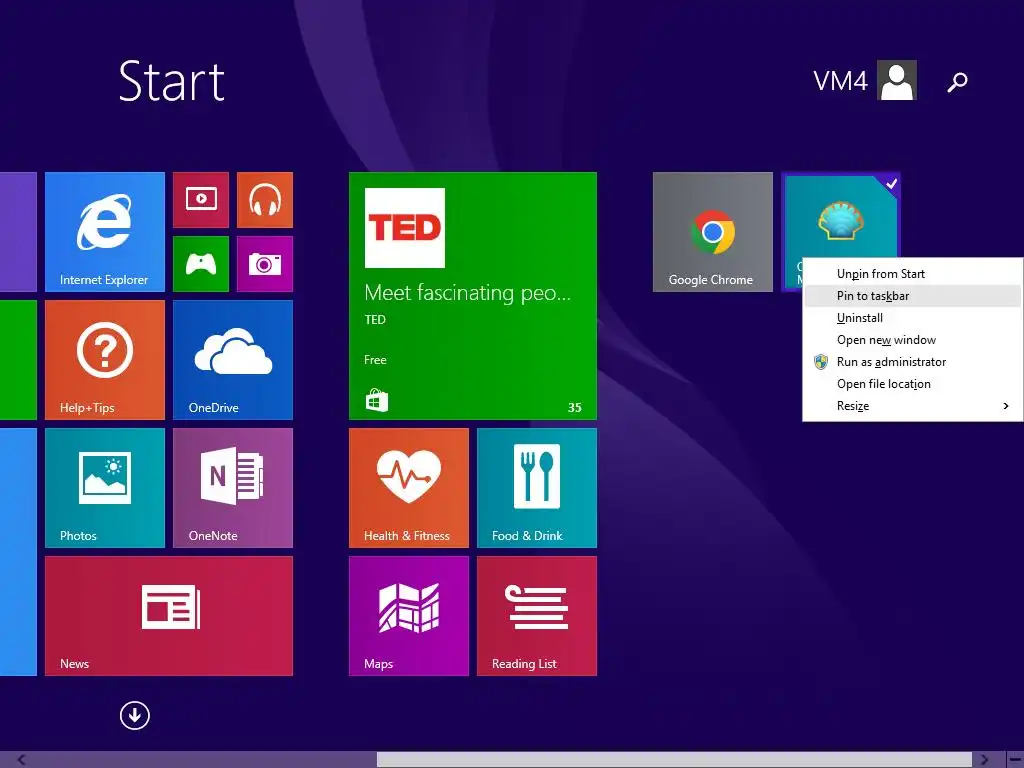Open the Music headphones tile
This screenshot has width=1024, height=768.
click(x=264, y=200)
